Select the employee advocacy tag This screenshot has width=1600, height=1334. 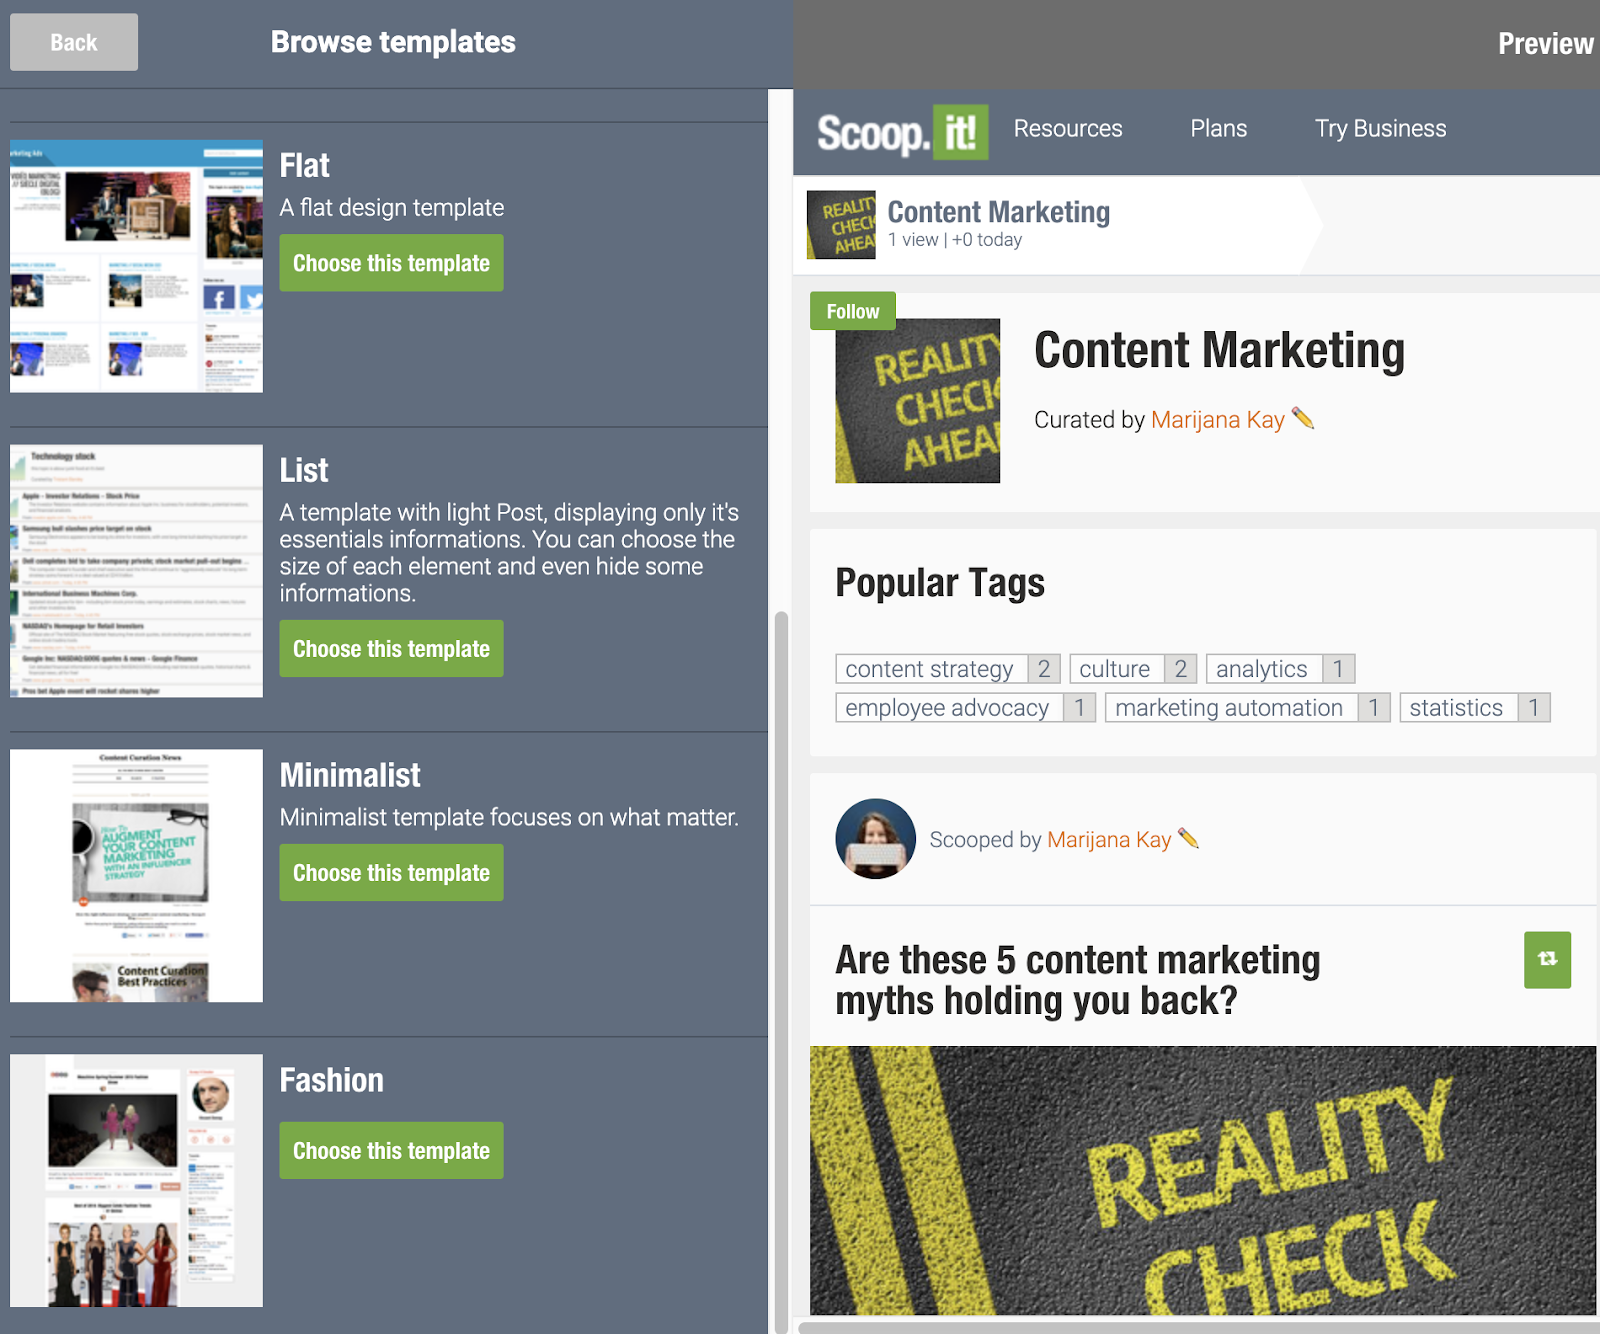point(965,708)
